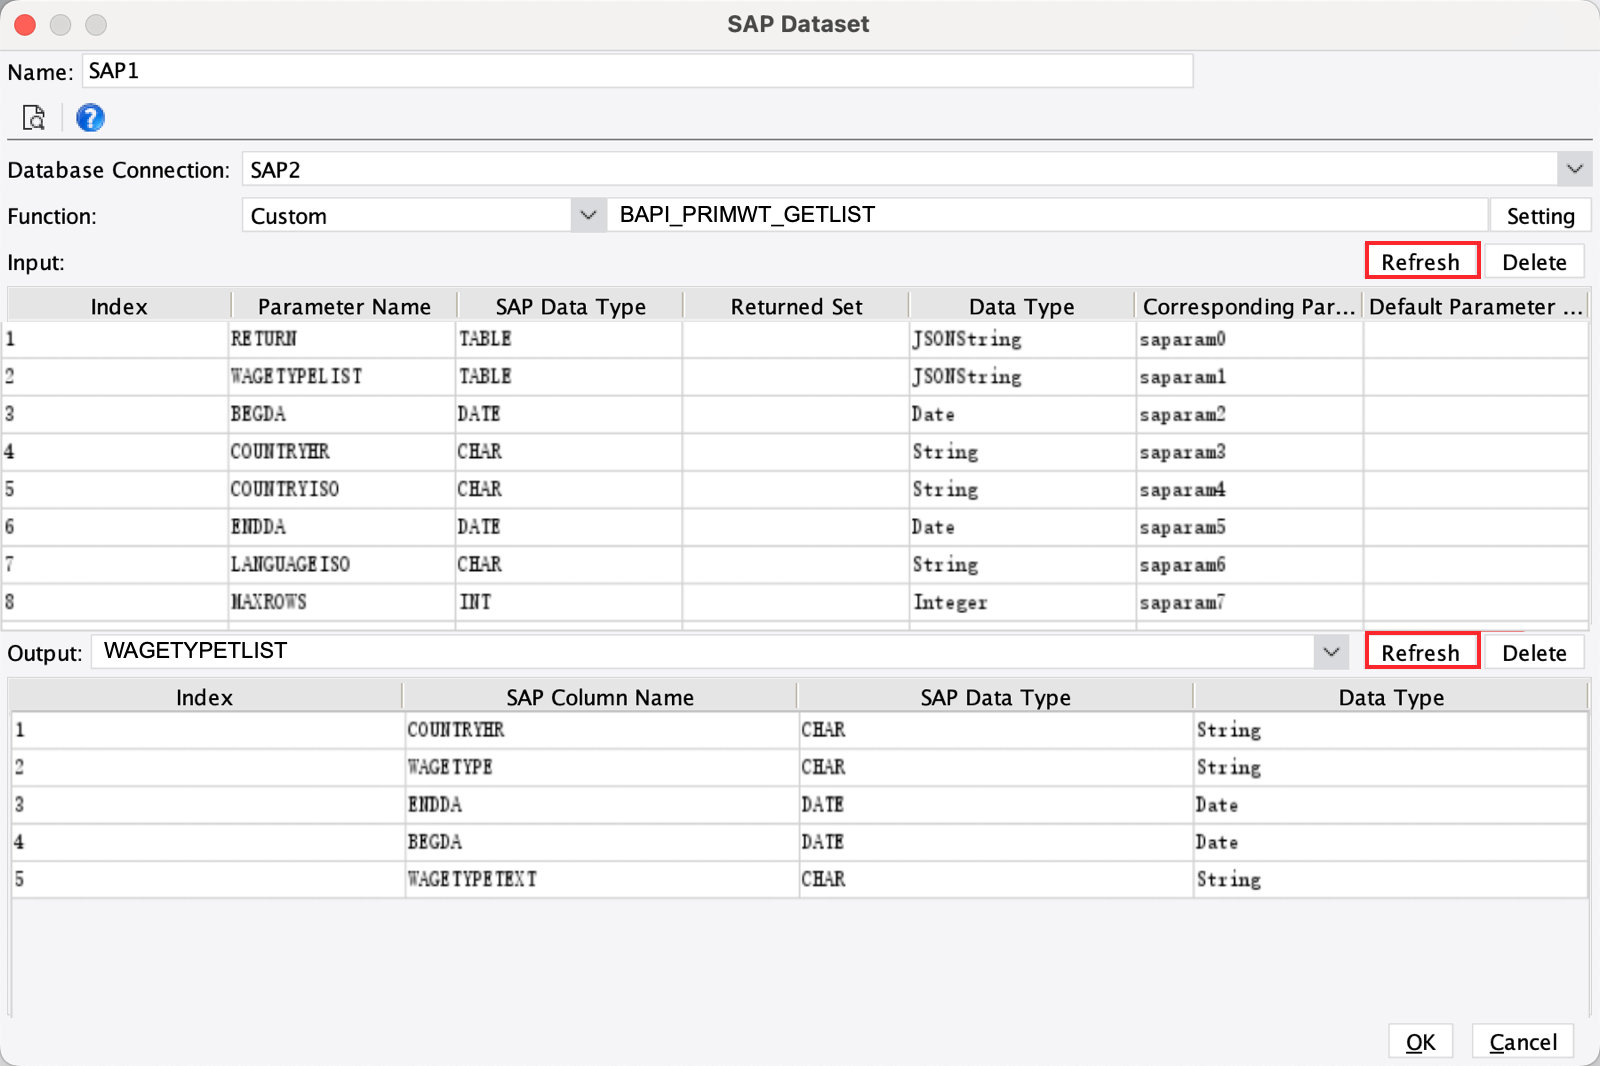Click the WAGETYPETEXT output column cell
This screenshot has width=1600, height=1066.
pos(601,879)
